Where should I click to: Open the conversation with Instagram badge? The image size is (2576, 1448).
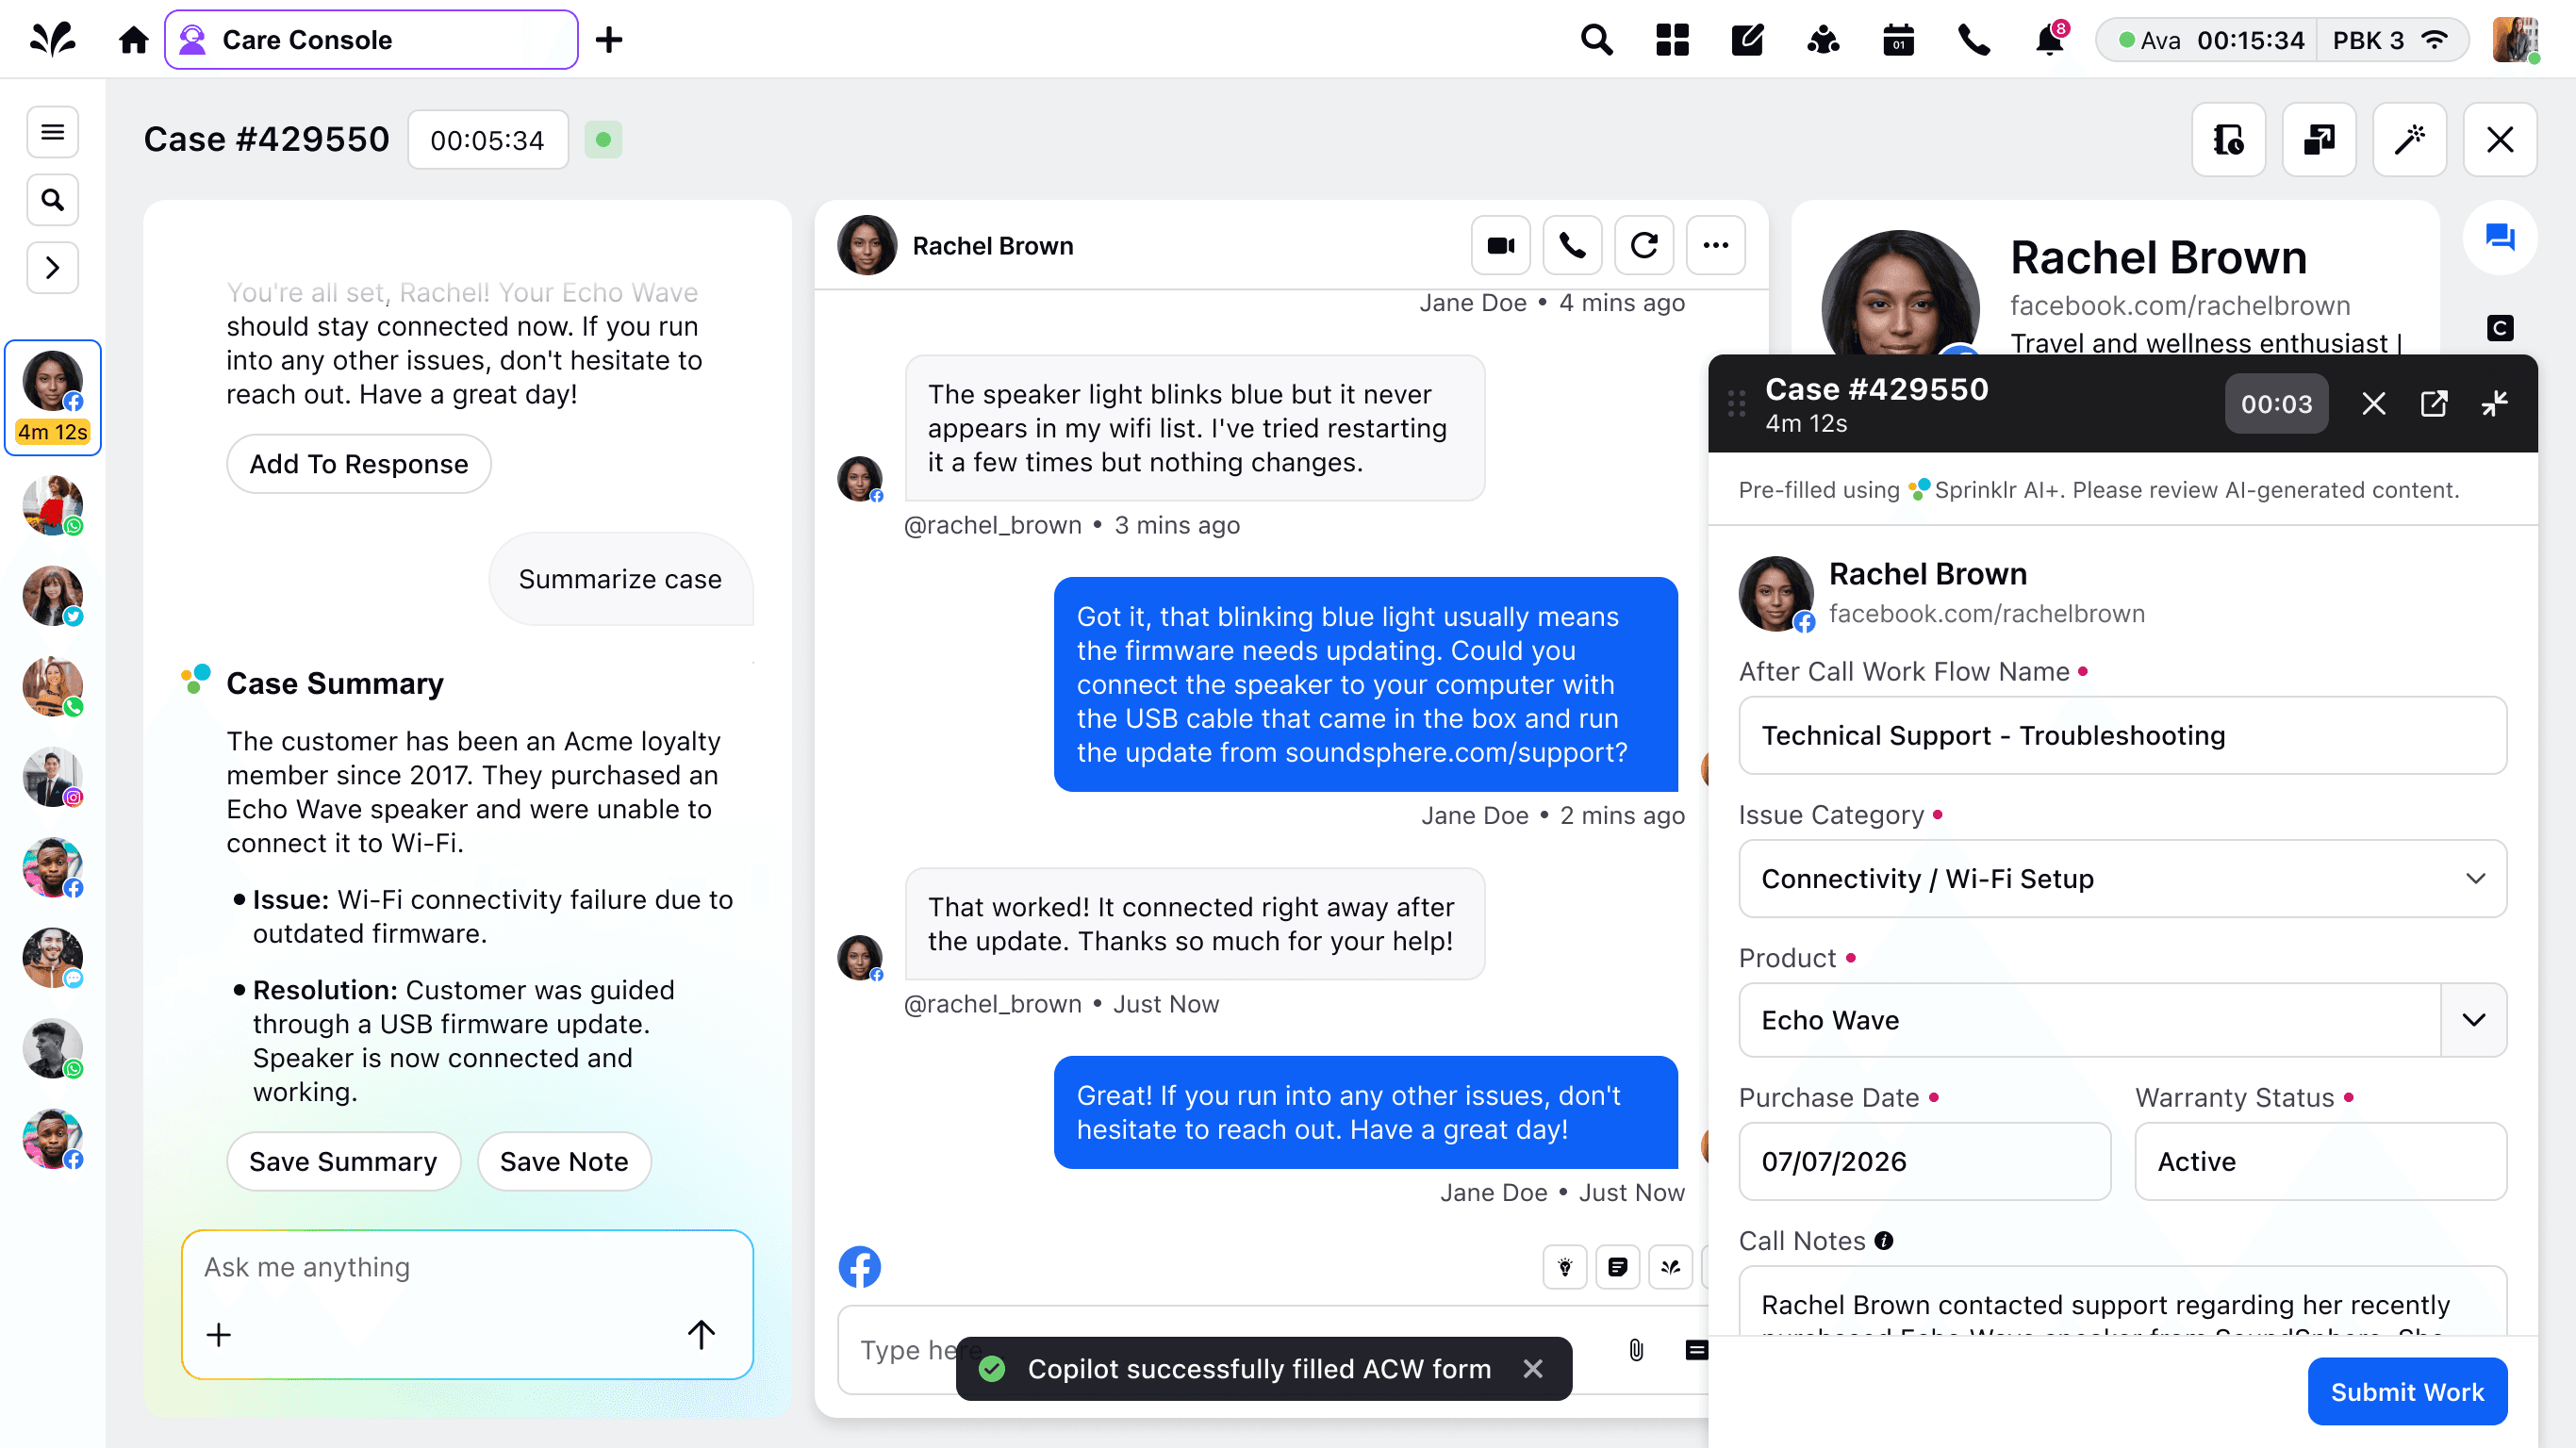[53, 777]
